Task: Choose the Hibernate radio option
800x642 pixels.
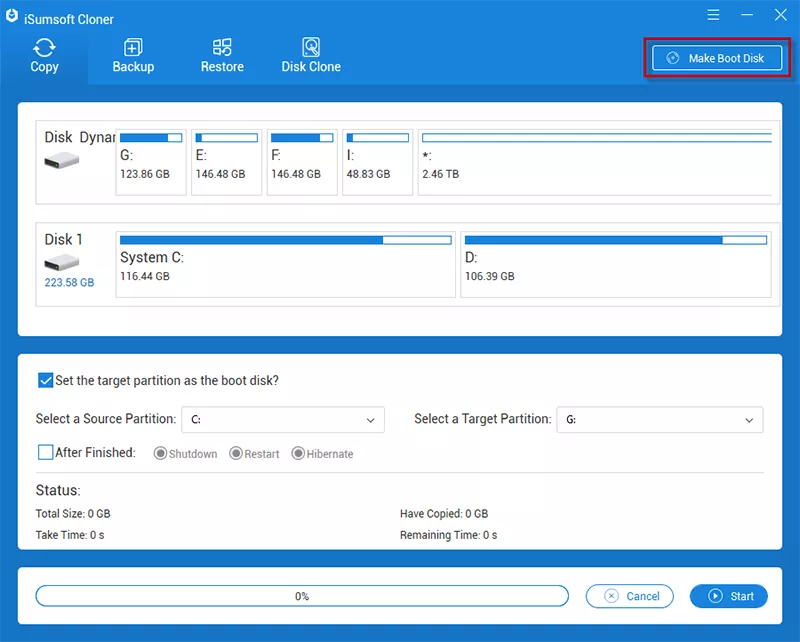Action: [x=298, y=453]
